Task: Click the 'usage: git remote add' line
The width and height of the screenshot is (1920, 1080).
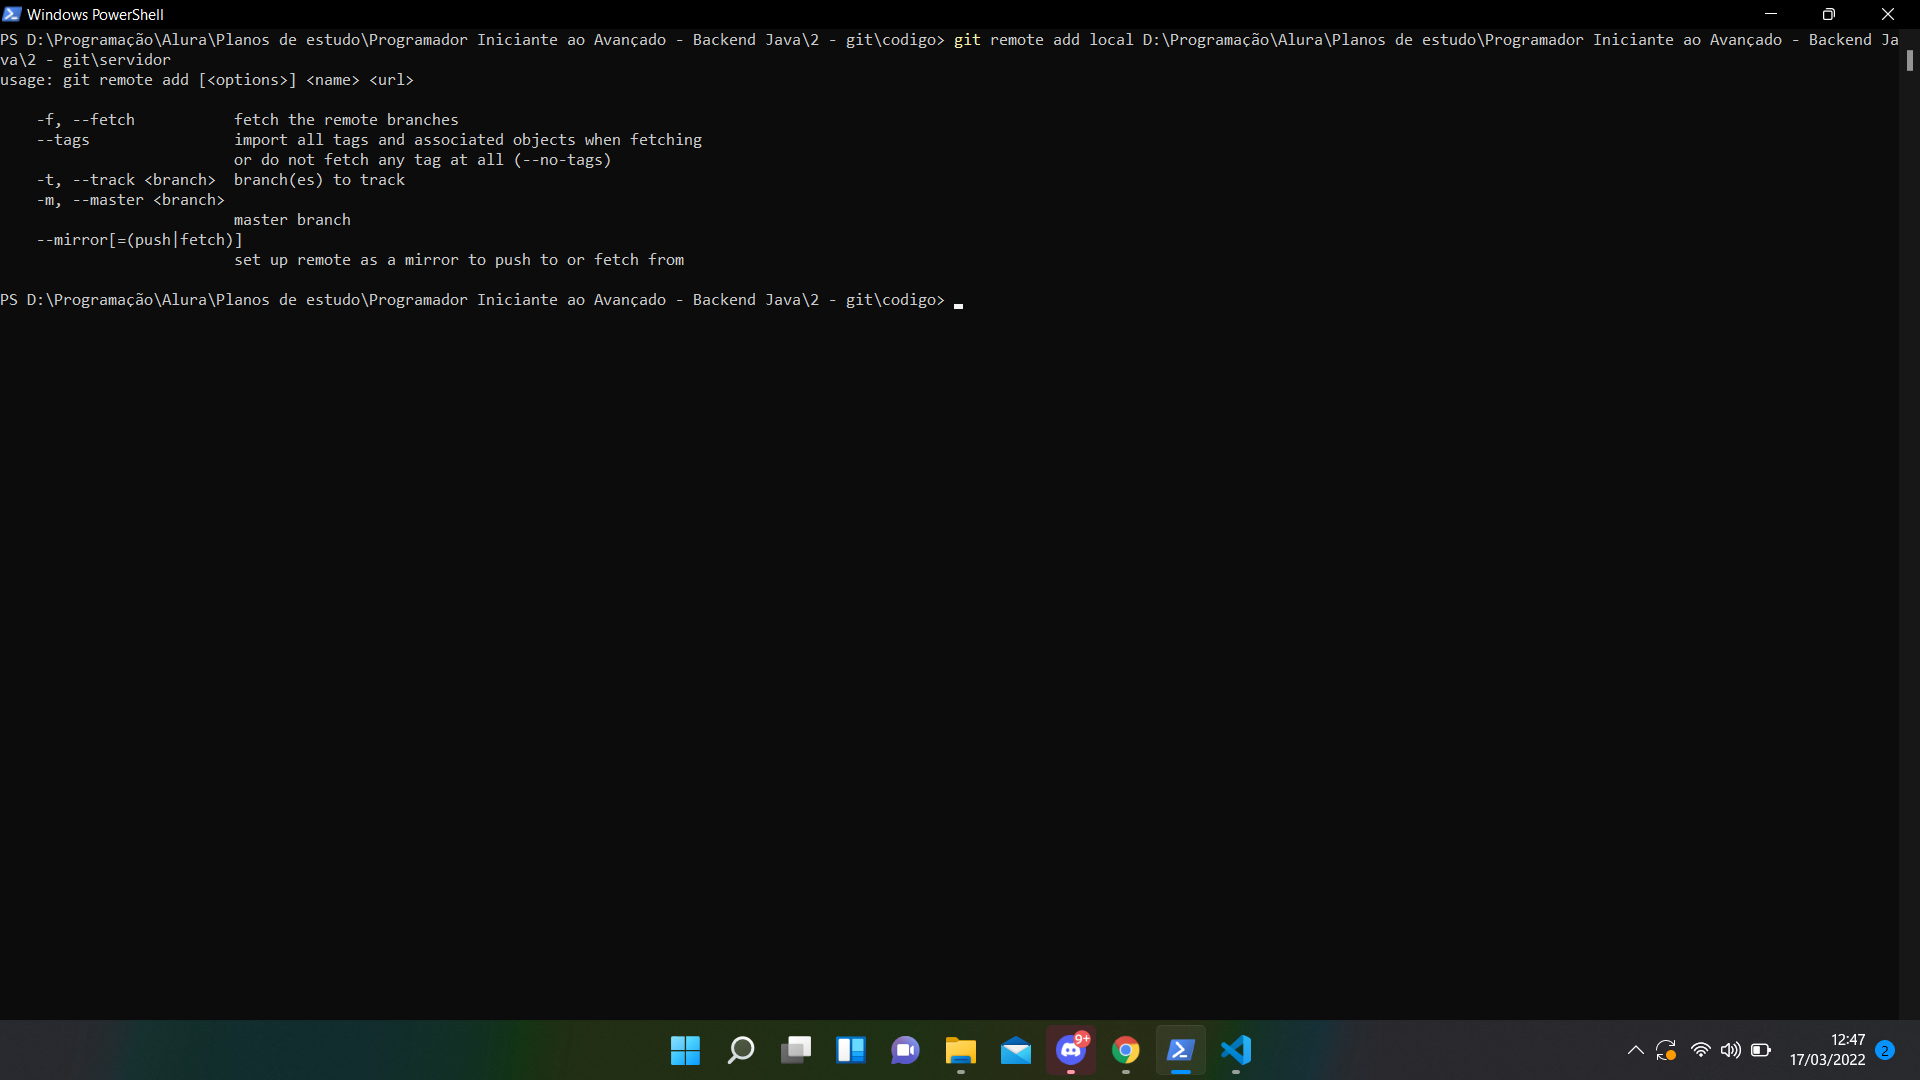Action: tap(207, 80)
